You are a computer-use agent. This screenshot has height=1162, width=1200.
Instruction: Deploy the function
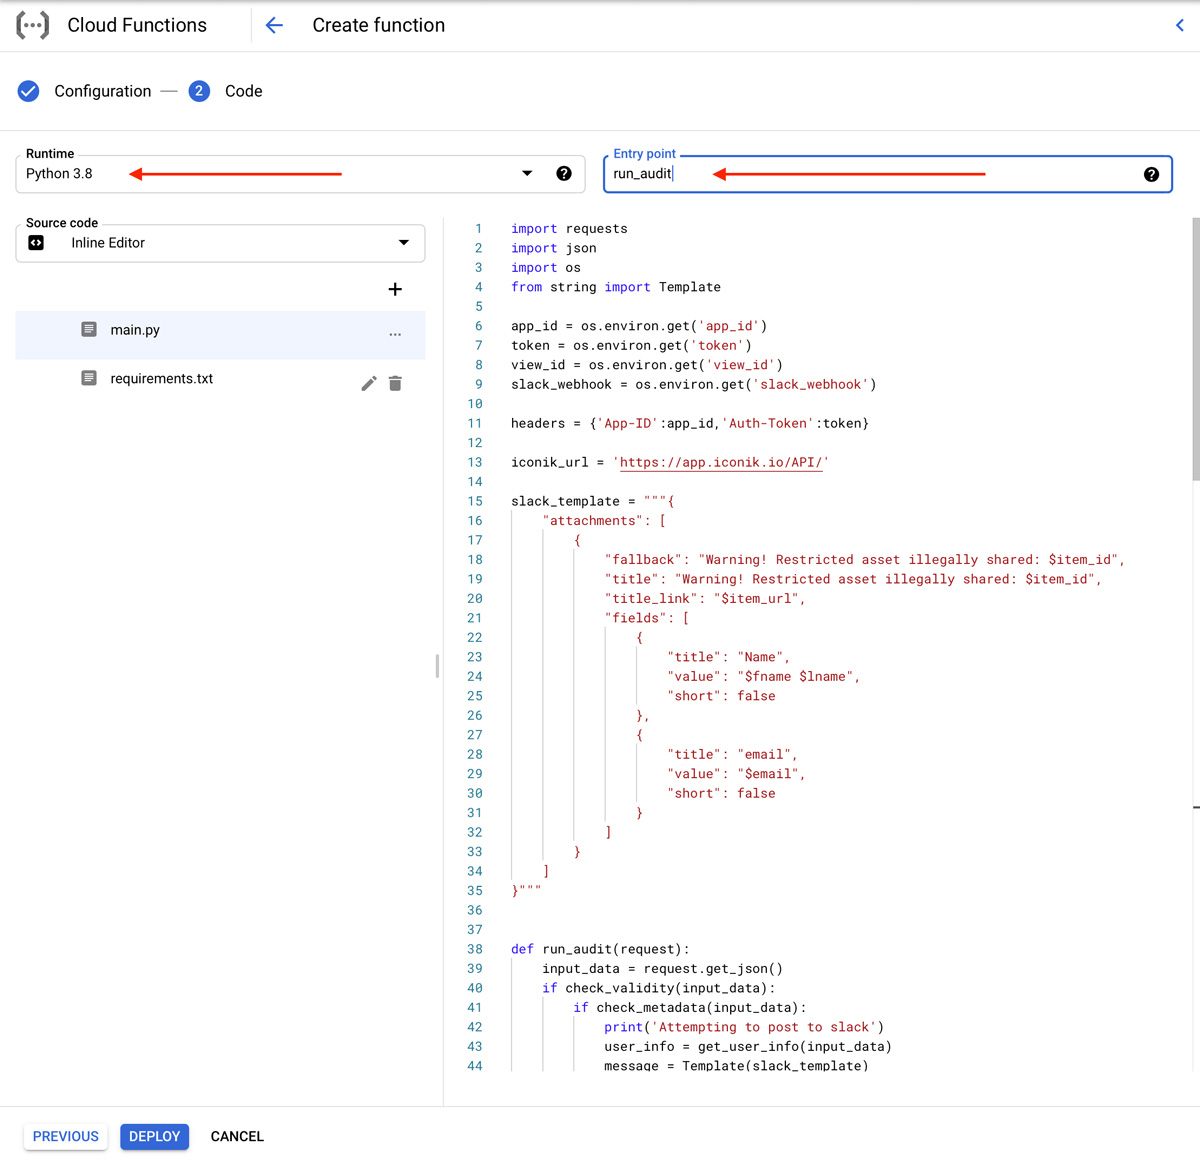pyautogui.click(x=154, y=1136)
